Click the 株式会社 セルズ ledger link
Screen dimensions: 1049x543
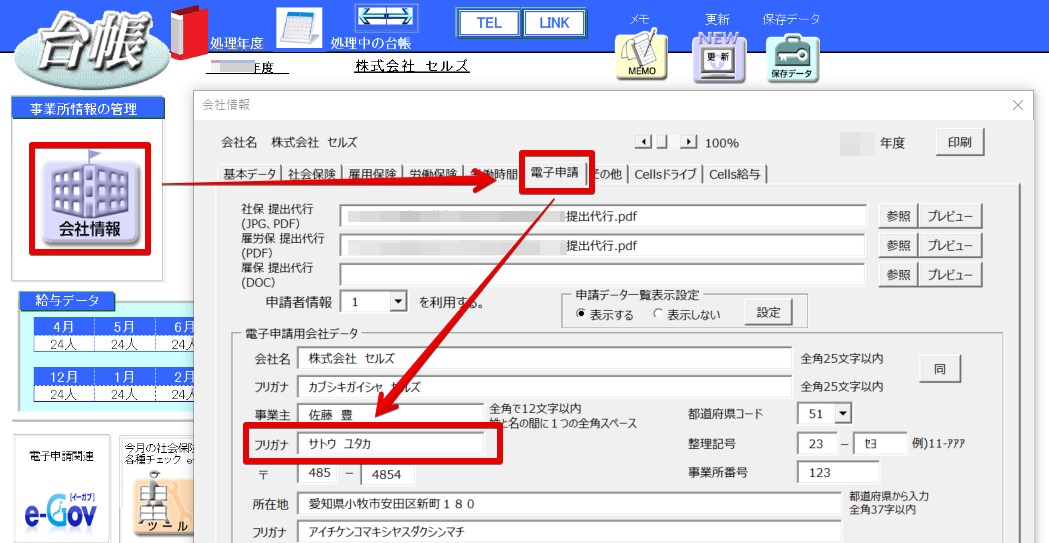point(412,66)
